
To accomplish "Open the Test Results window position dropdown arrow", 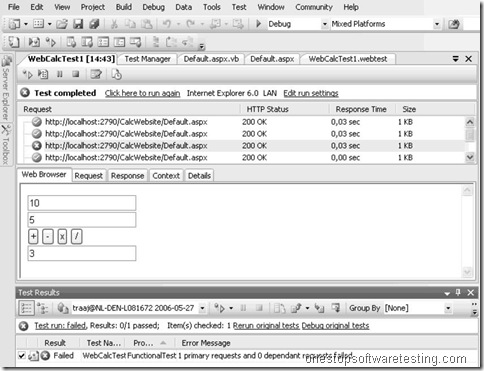I will coord(447,293).
